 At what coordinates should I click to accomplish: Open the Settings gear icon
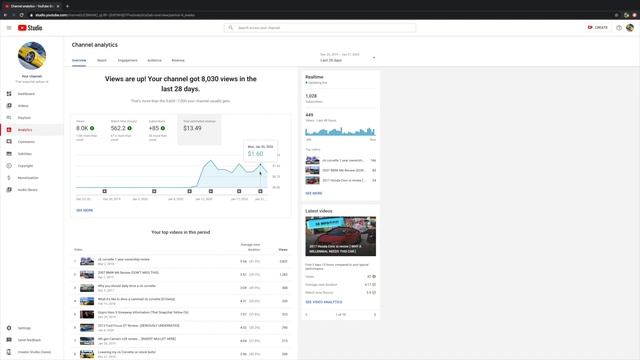pyautogui.click(x=9, y=328)
